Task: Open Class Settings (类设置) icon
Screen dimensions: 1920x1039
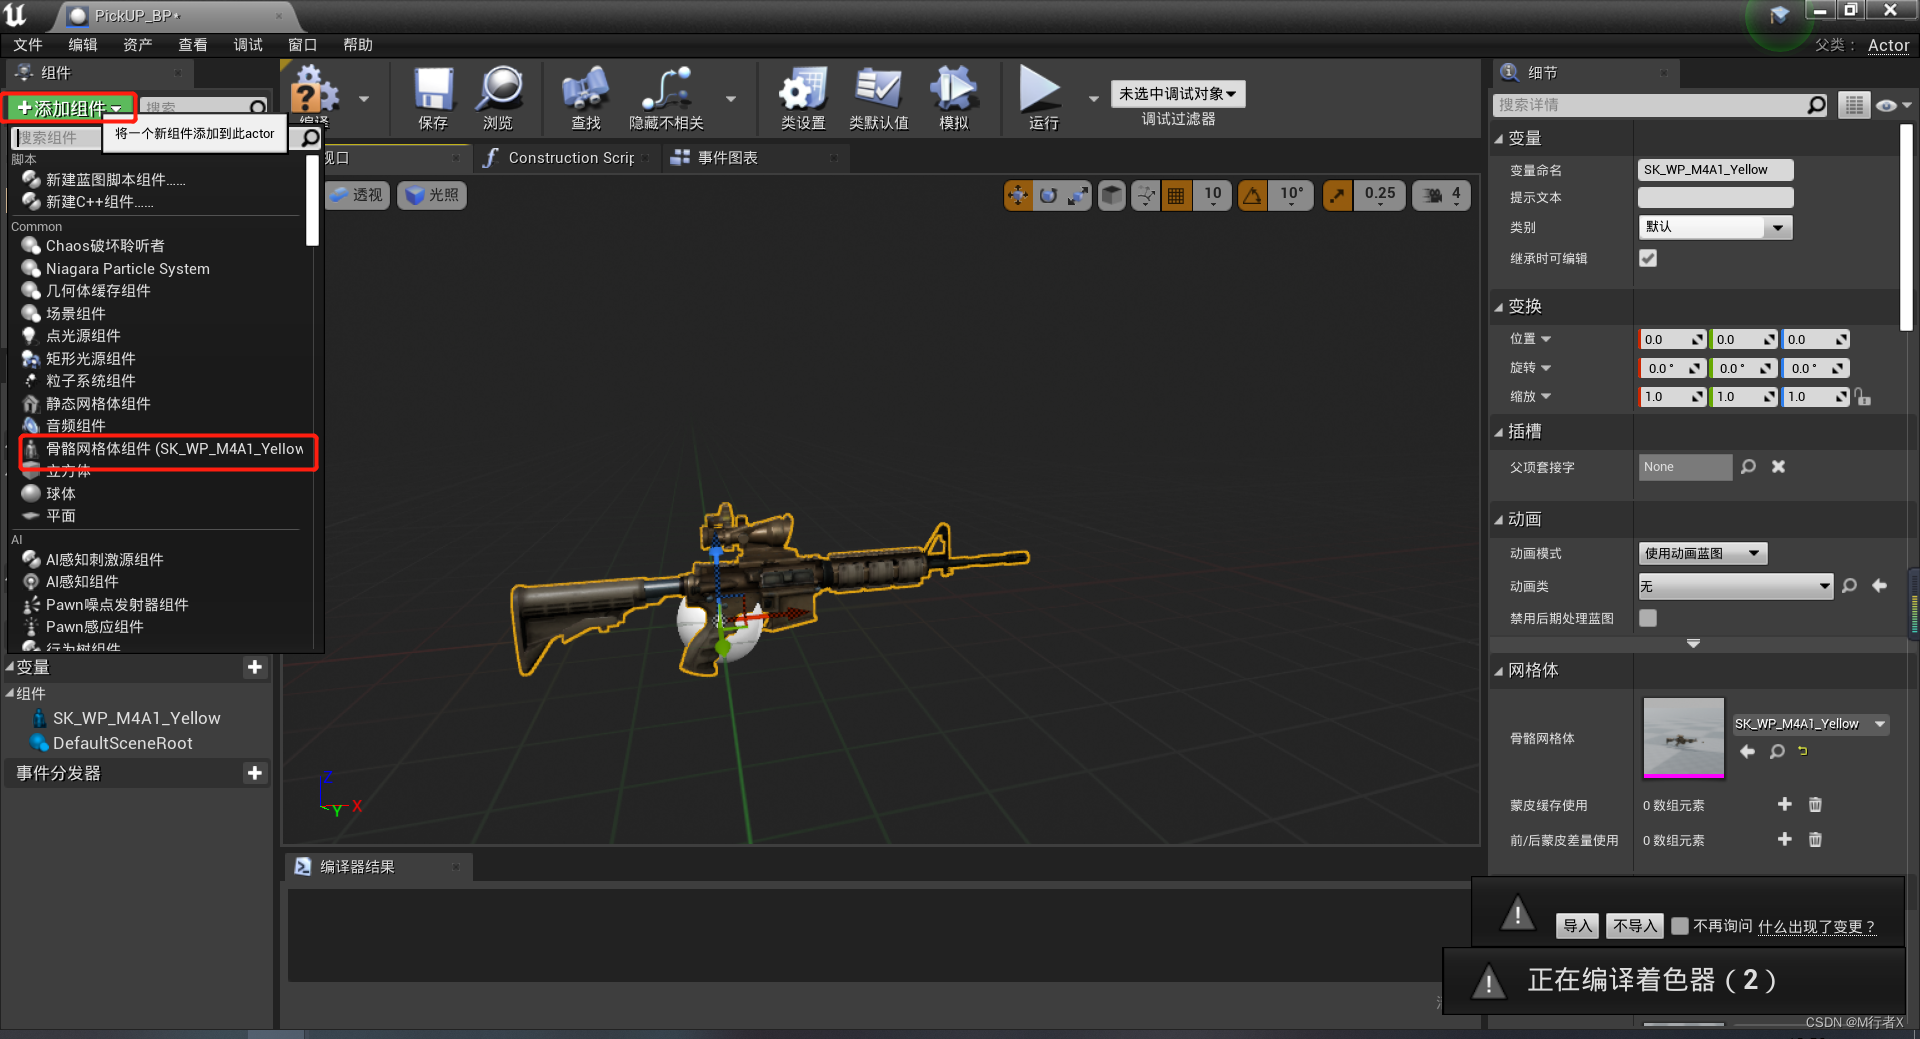Action: pos(803,98)
